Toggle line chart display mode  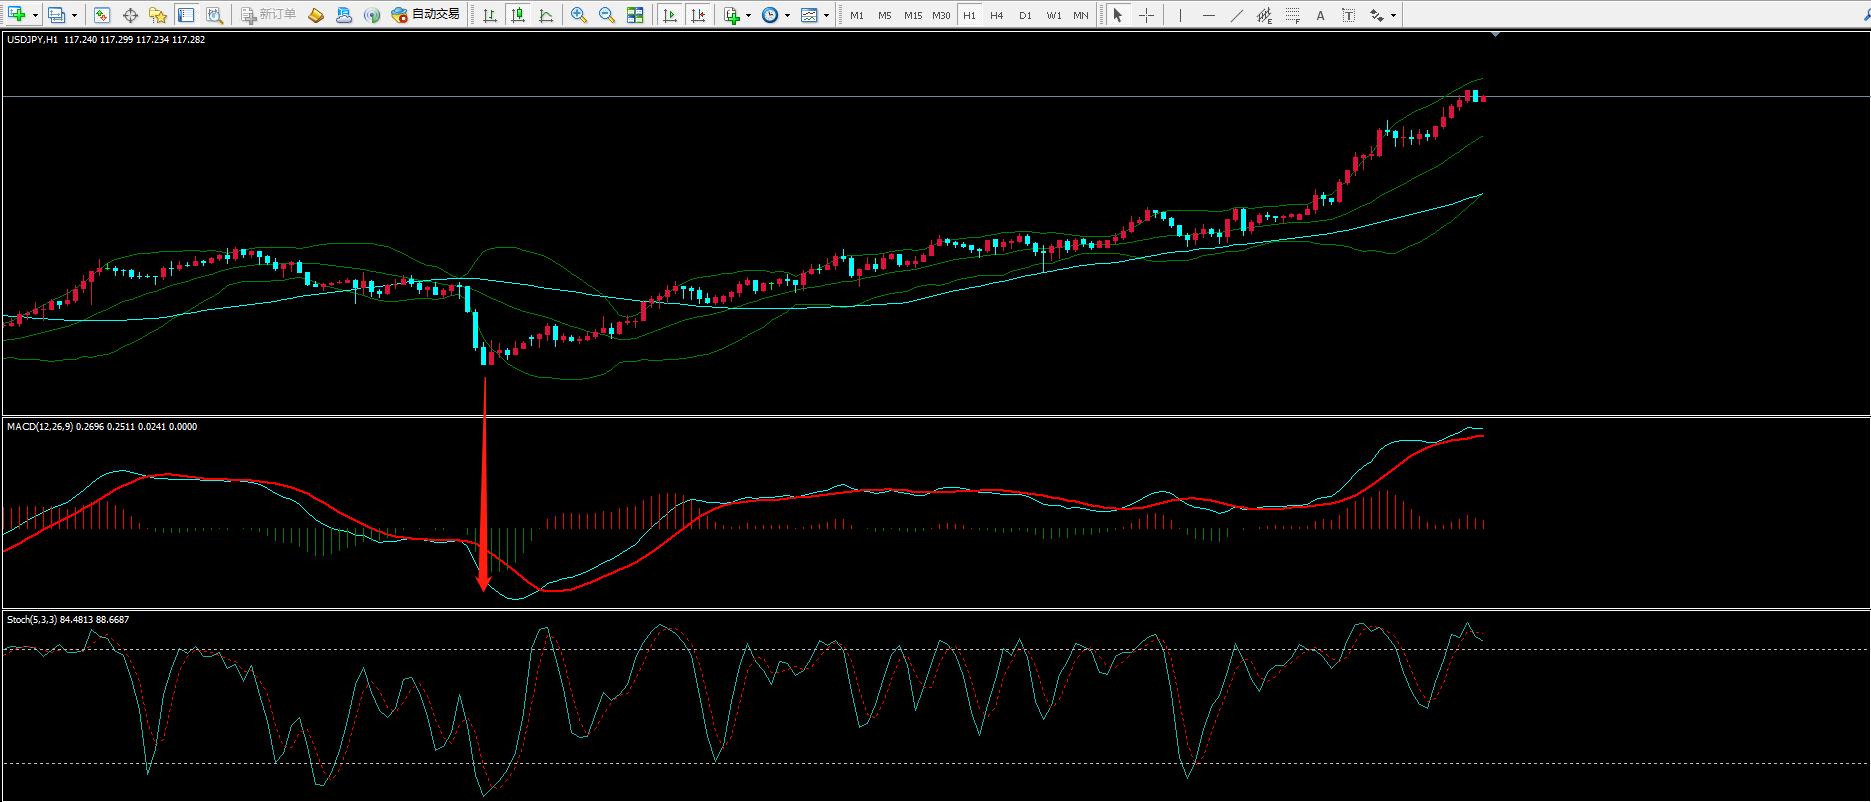(x=546, y=15)
